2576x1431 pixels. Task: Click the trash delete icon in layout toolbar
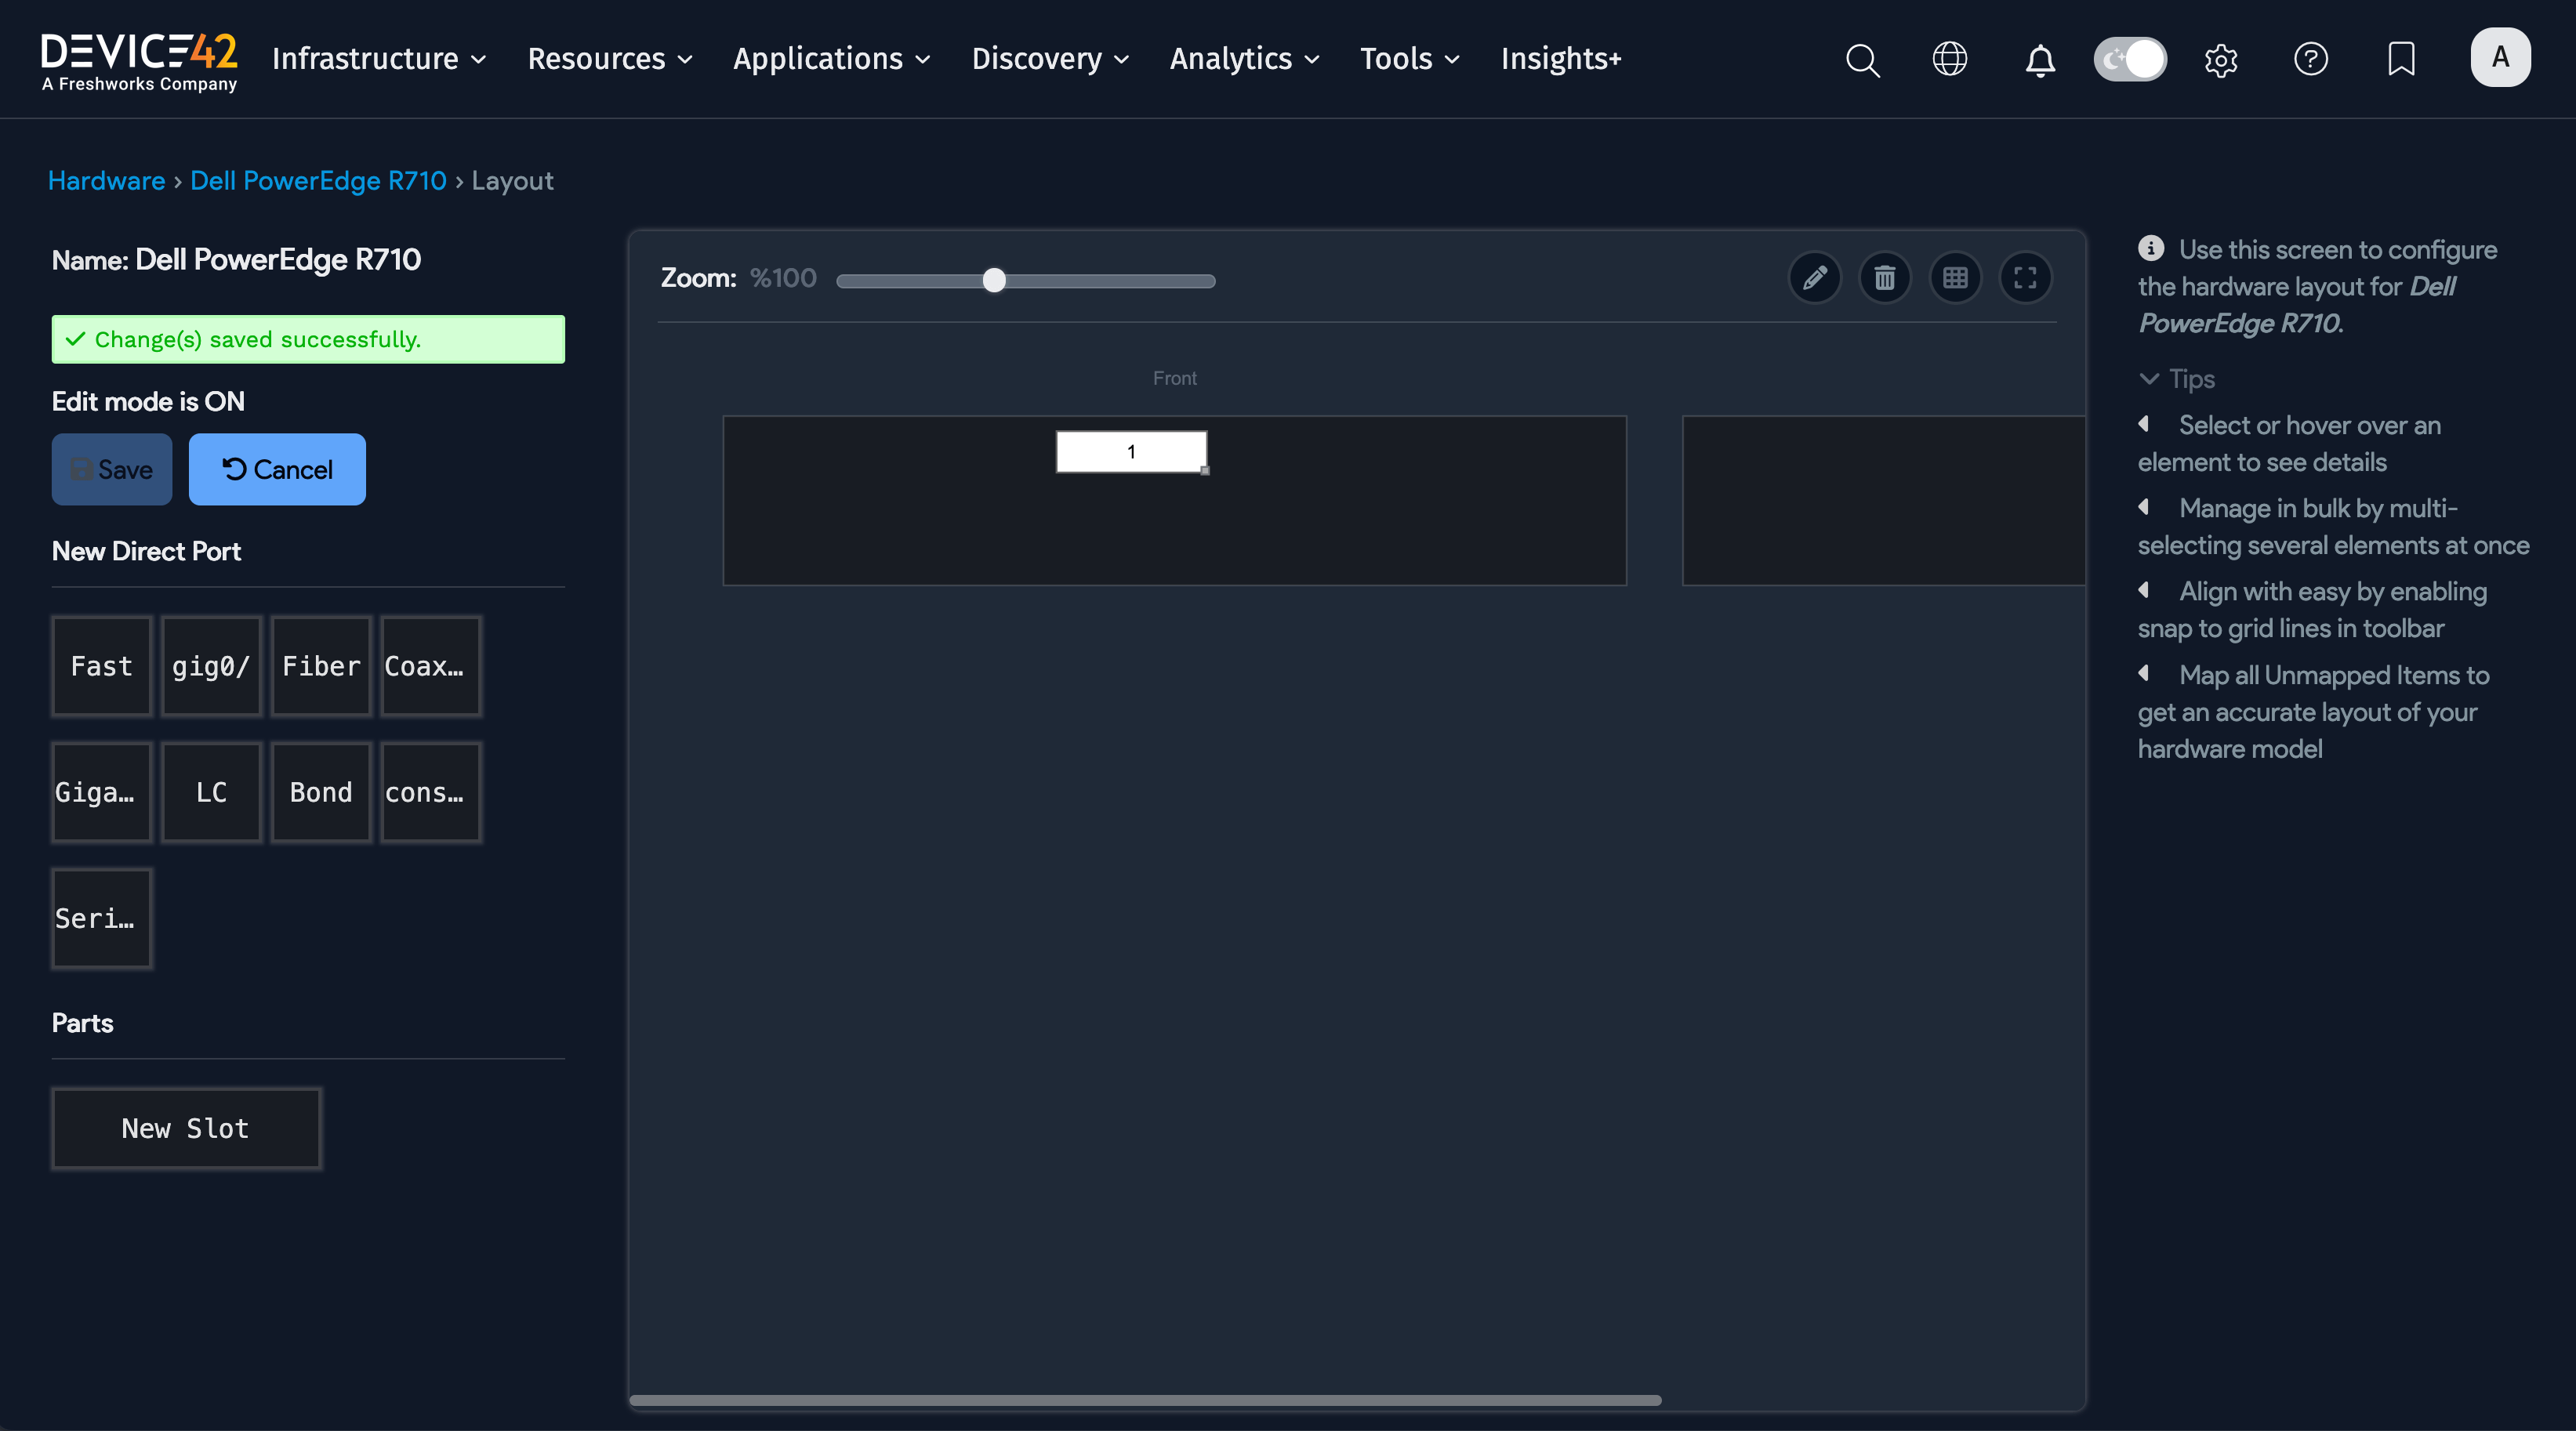(1884, 278)
